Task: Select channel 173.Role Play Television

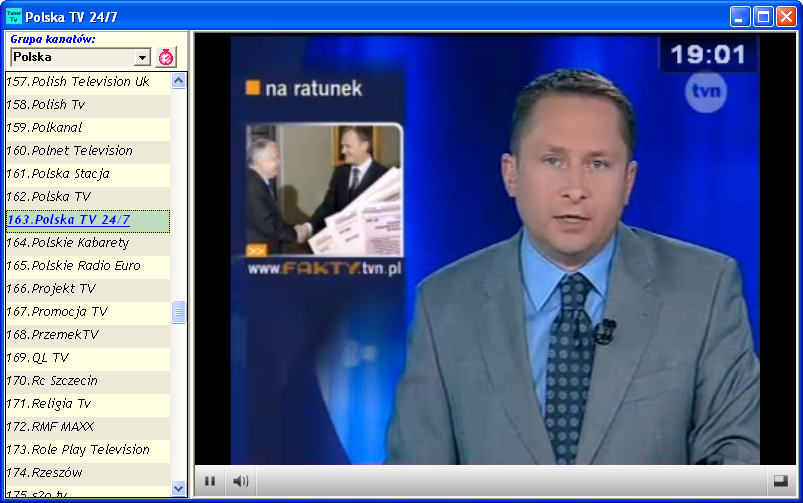Action: (x=88, y=450)
